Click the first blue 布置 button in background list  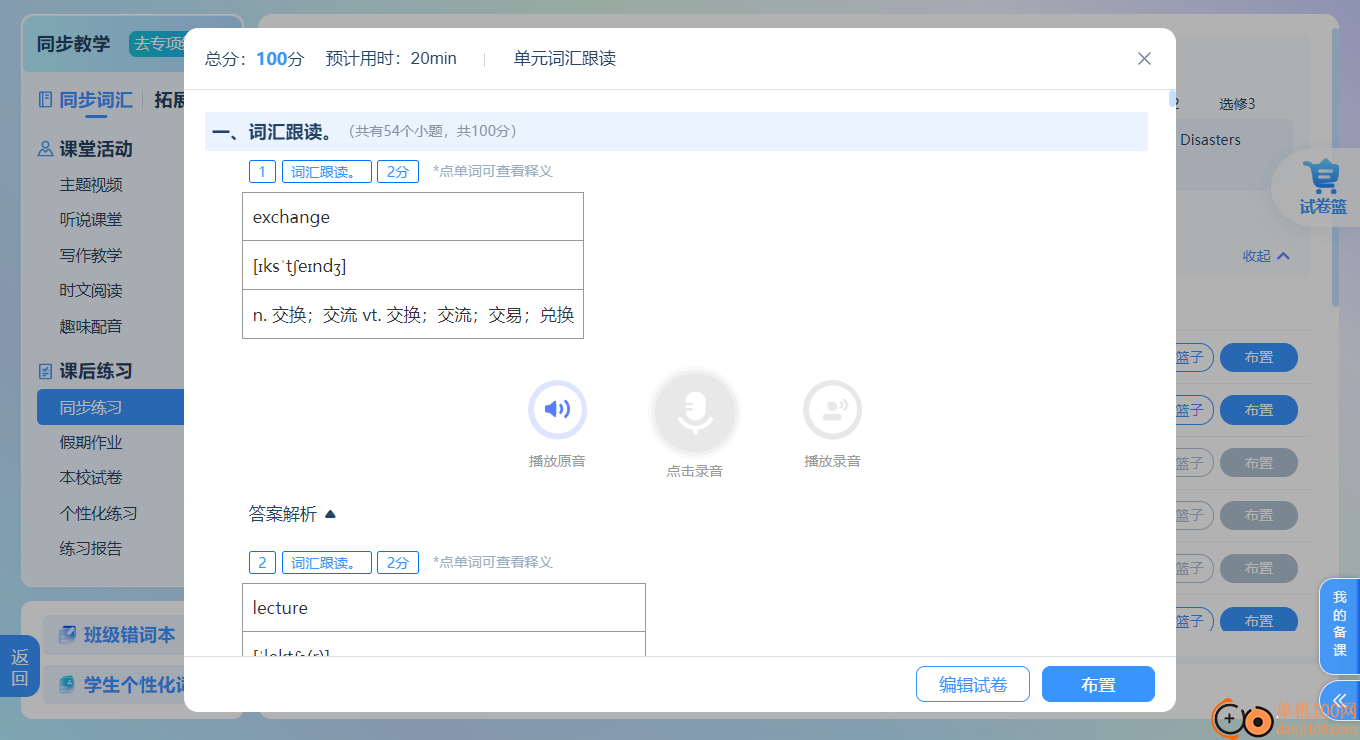click(x=1259, y=357)
